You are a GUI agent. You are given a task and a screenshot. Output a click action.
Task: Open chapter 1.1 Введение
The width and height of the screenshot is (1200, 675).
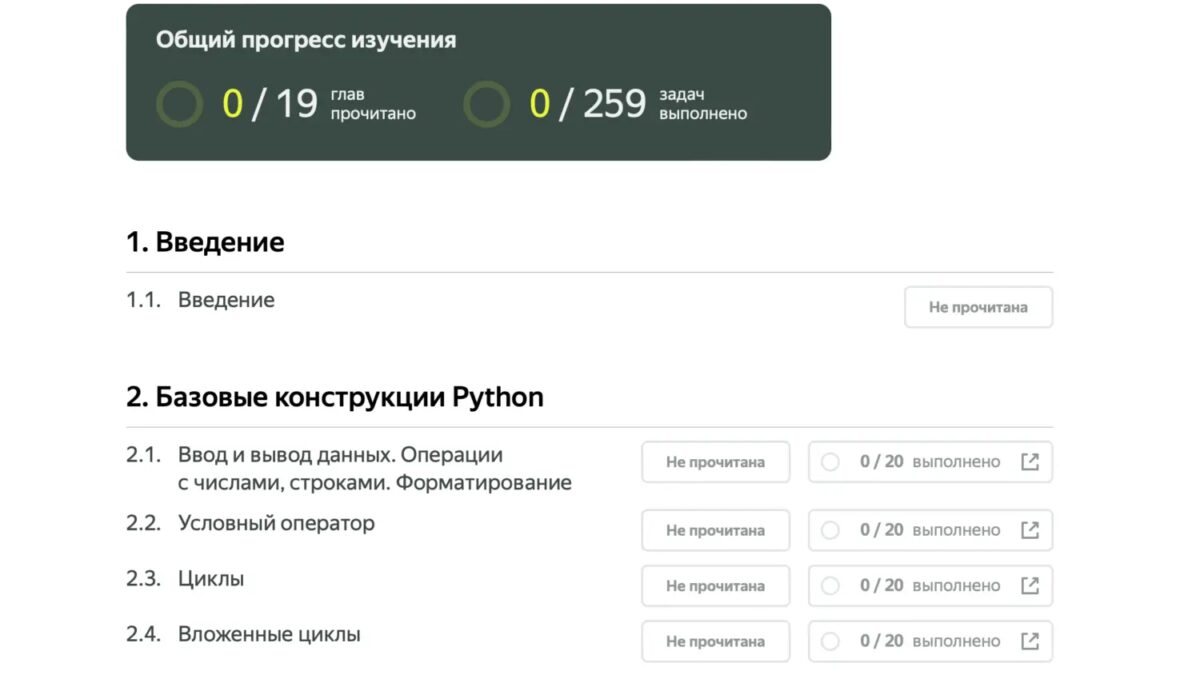tap(225, 299)
